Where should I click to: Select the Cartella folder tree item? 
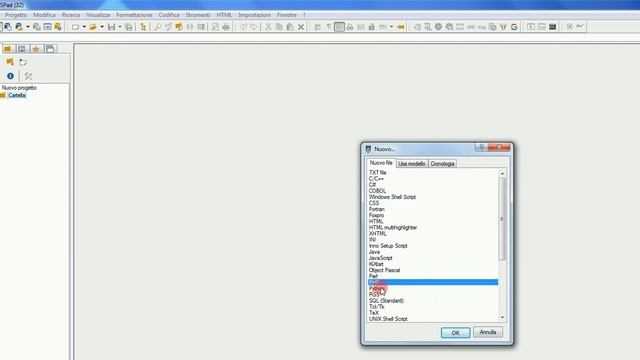[17, 95]
